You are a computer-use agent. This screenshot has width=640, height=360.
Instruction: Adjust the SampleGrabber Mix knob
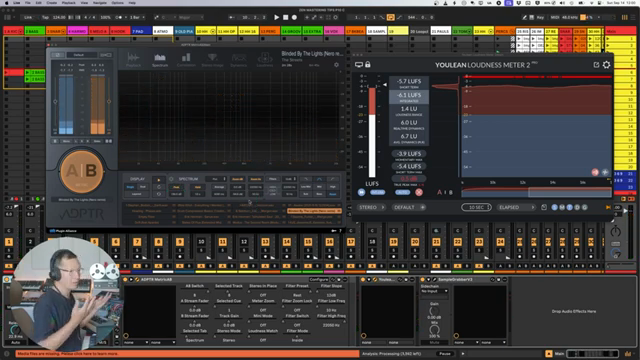tap(434, 329)
